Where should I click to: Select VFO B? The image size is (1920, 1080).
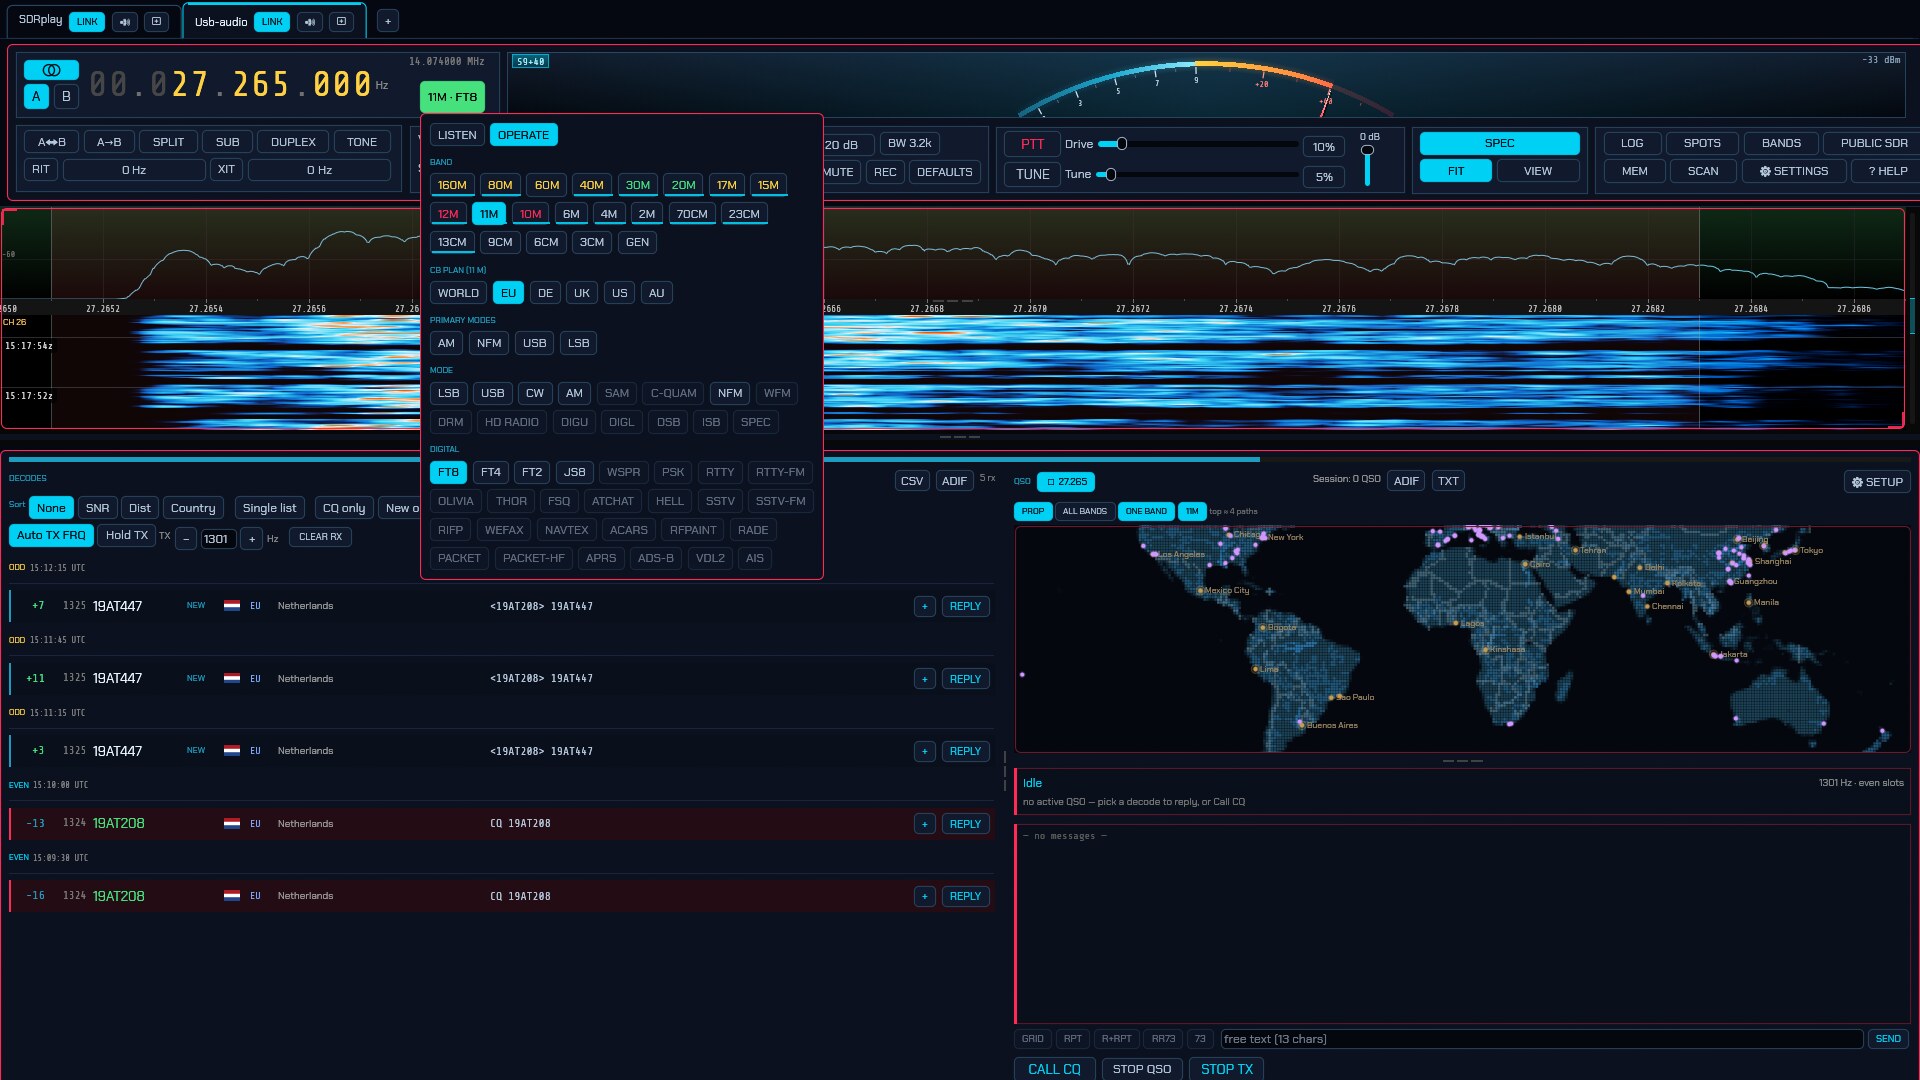(x=66, y=97)
